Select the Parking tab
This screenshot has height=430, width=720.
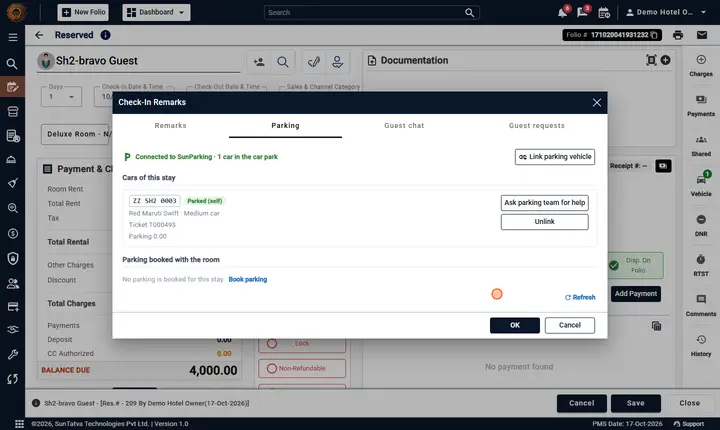pos(285,125)
